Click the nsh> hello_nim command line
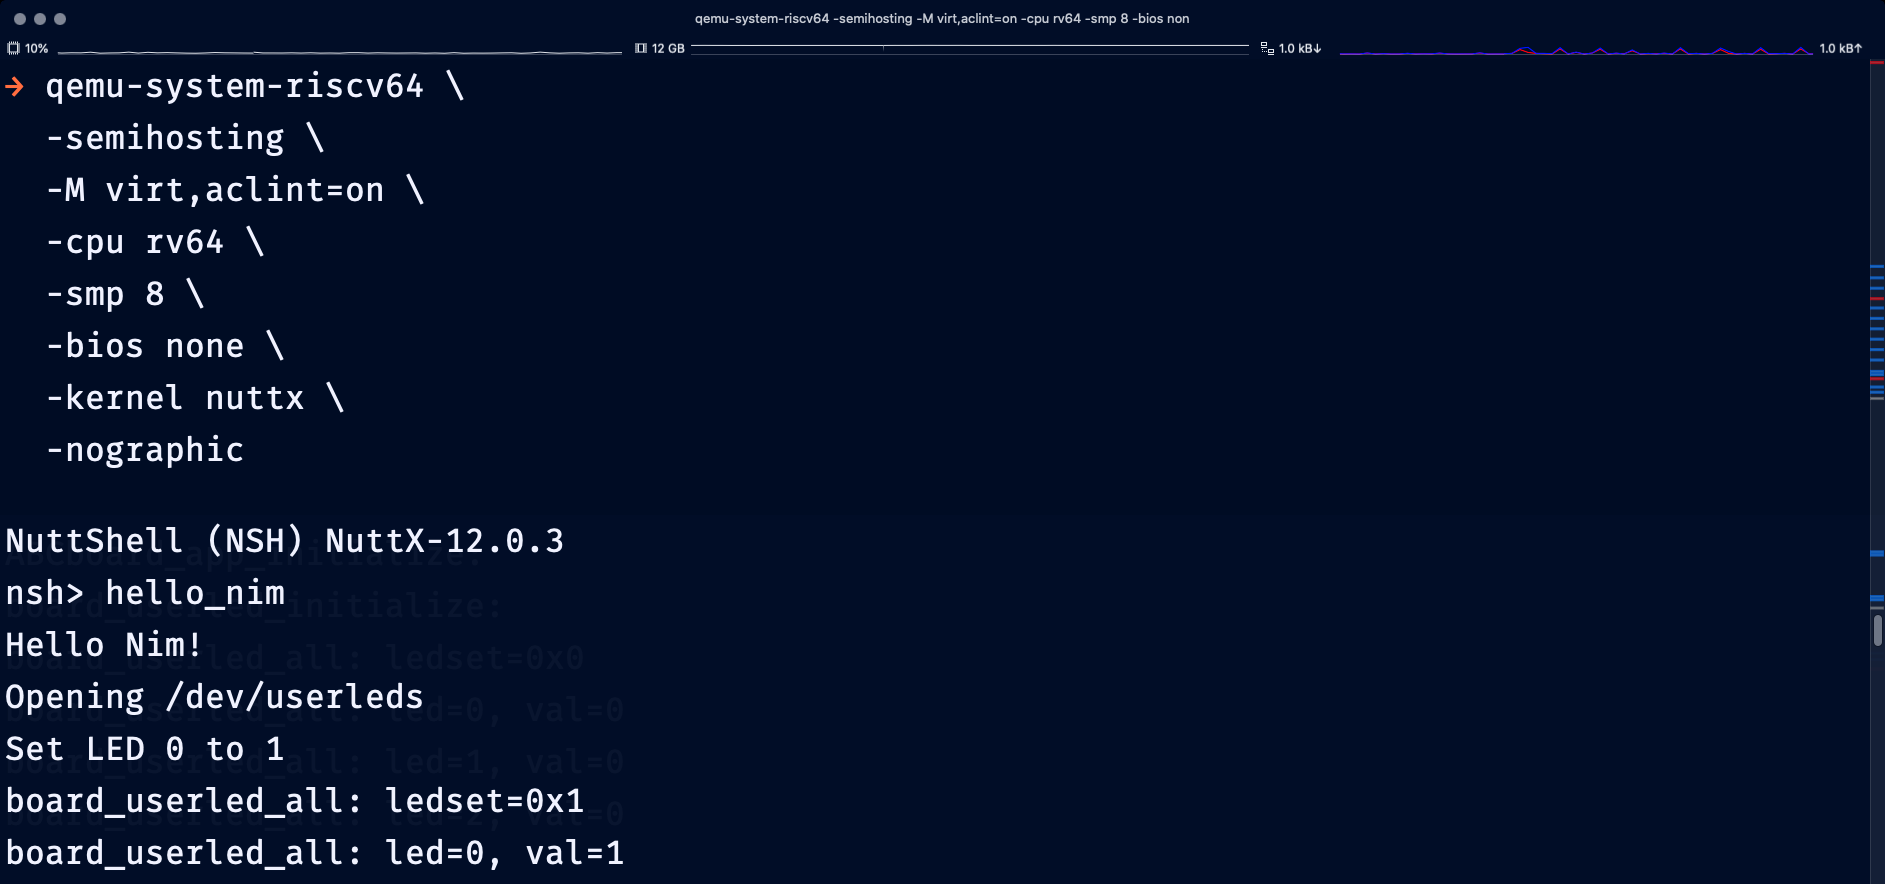This screenshot has height=884, width=1885. (145, 593)
